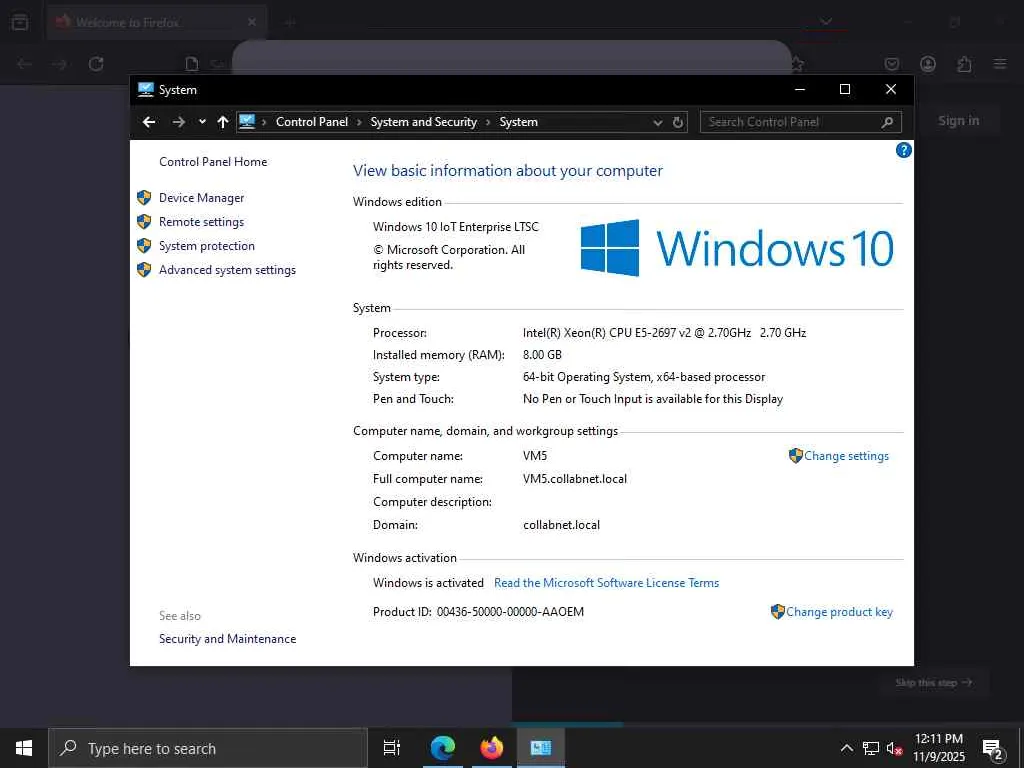Screen dimensions: 1024x768
Task: Click Change settings for computer name
Action: pos(846,456)
